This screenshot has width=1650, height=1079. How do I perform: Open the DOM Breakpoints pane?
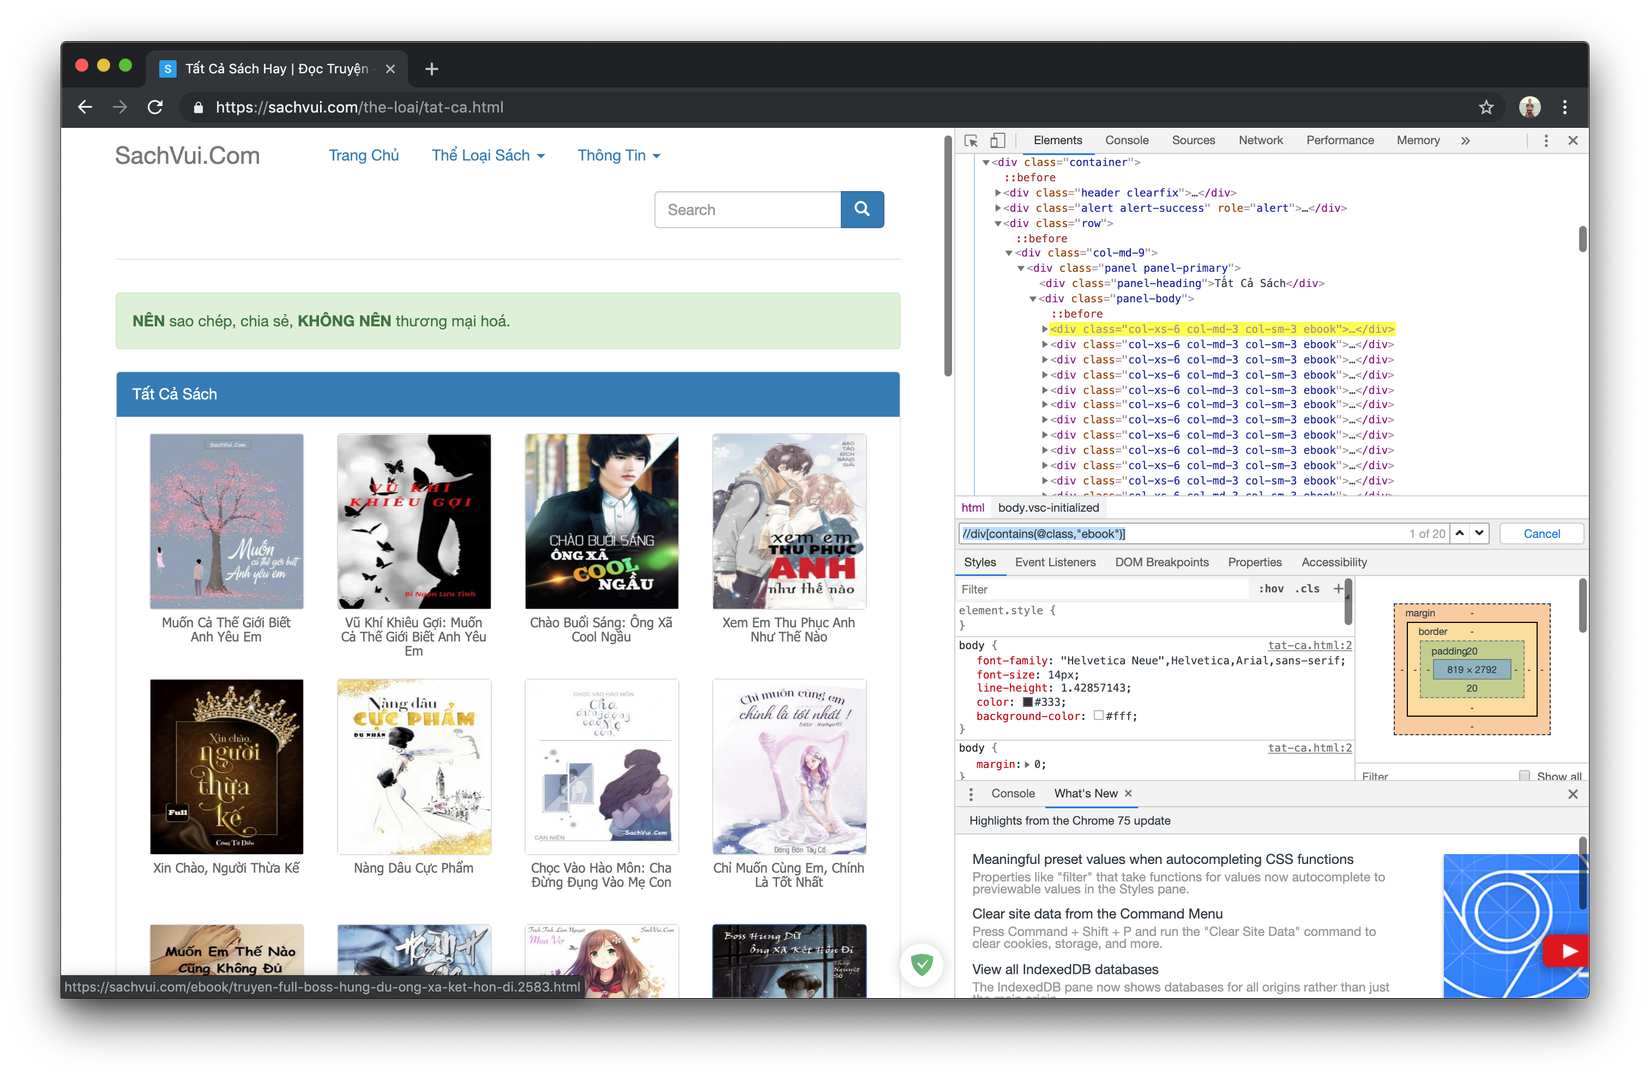[1162, 562]
